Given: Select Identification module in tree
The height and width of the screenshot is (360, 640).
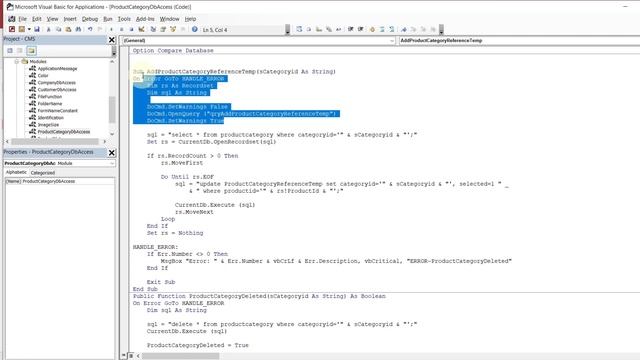Looking at the screenshot, I should [51, 118].
